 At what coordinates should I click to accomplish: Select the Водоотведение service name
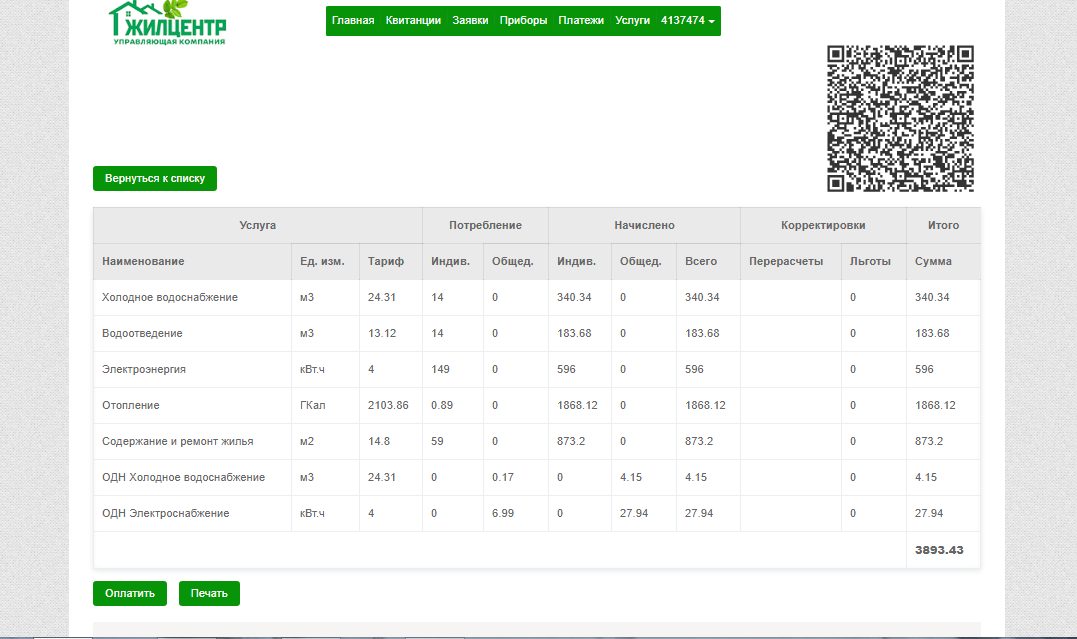coord(142,333)
